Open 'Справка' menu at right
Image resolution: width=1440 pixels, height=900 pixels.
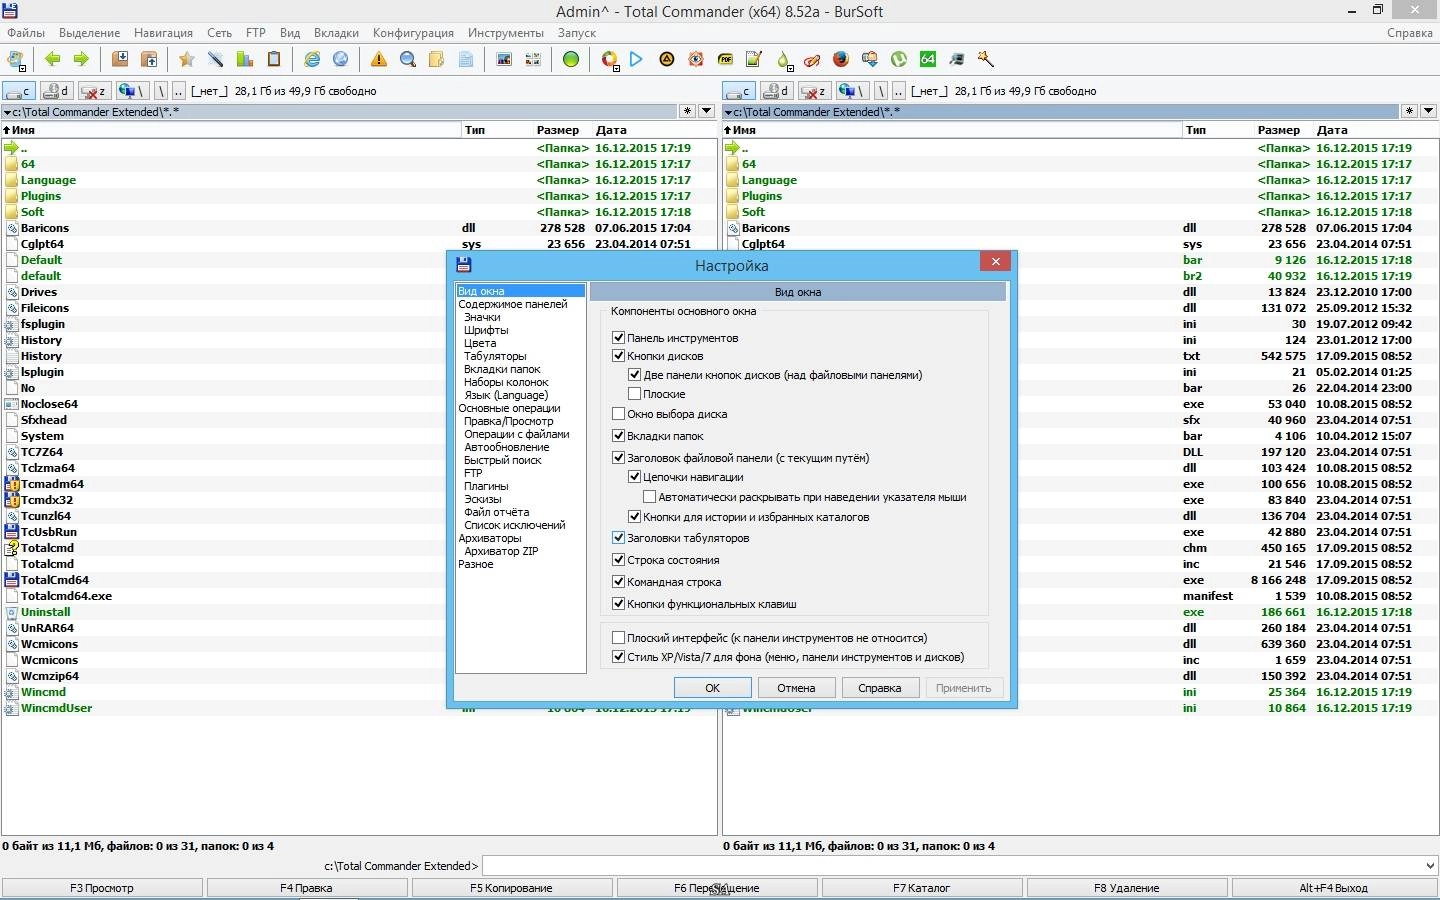[x=1410, y=33]
